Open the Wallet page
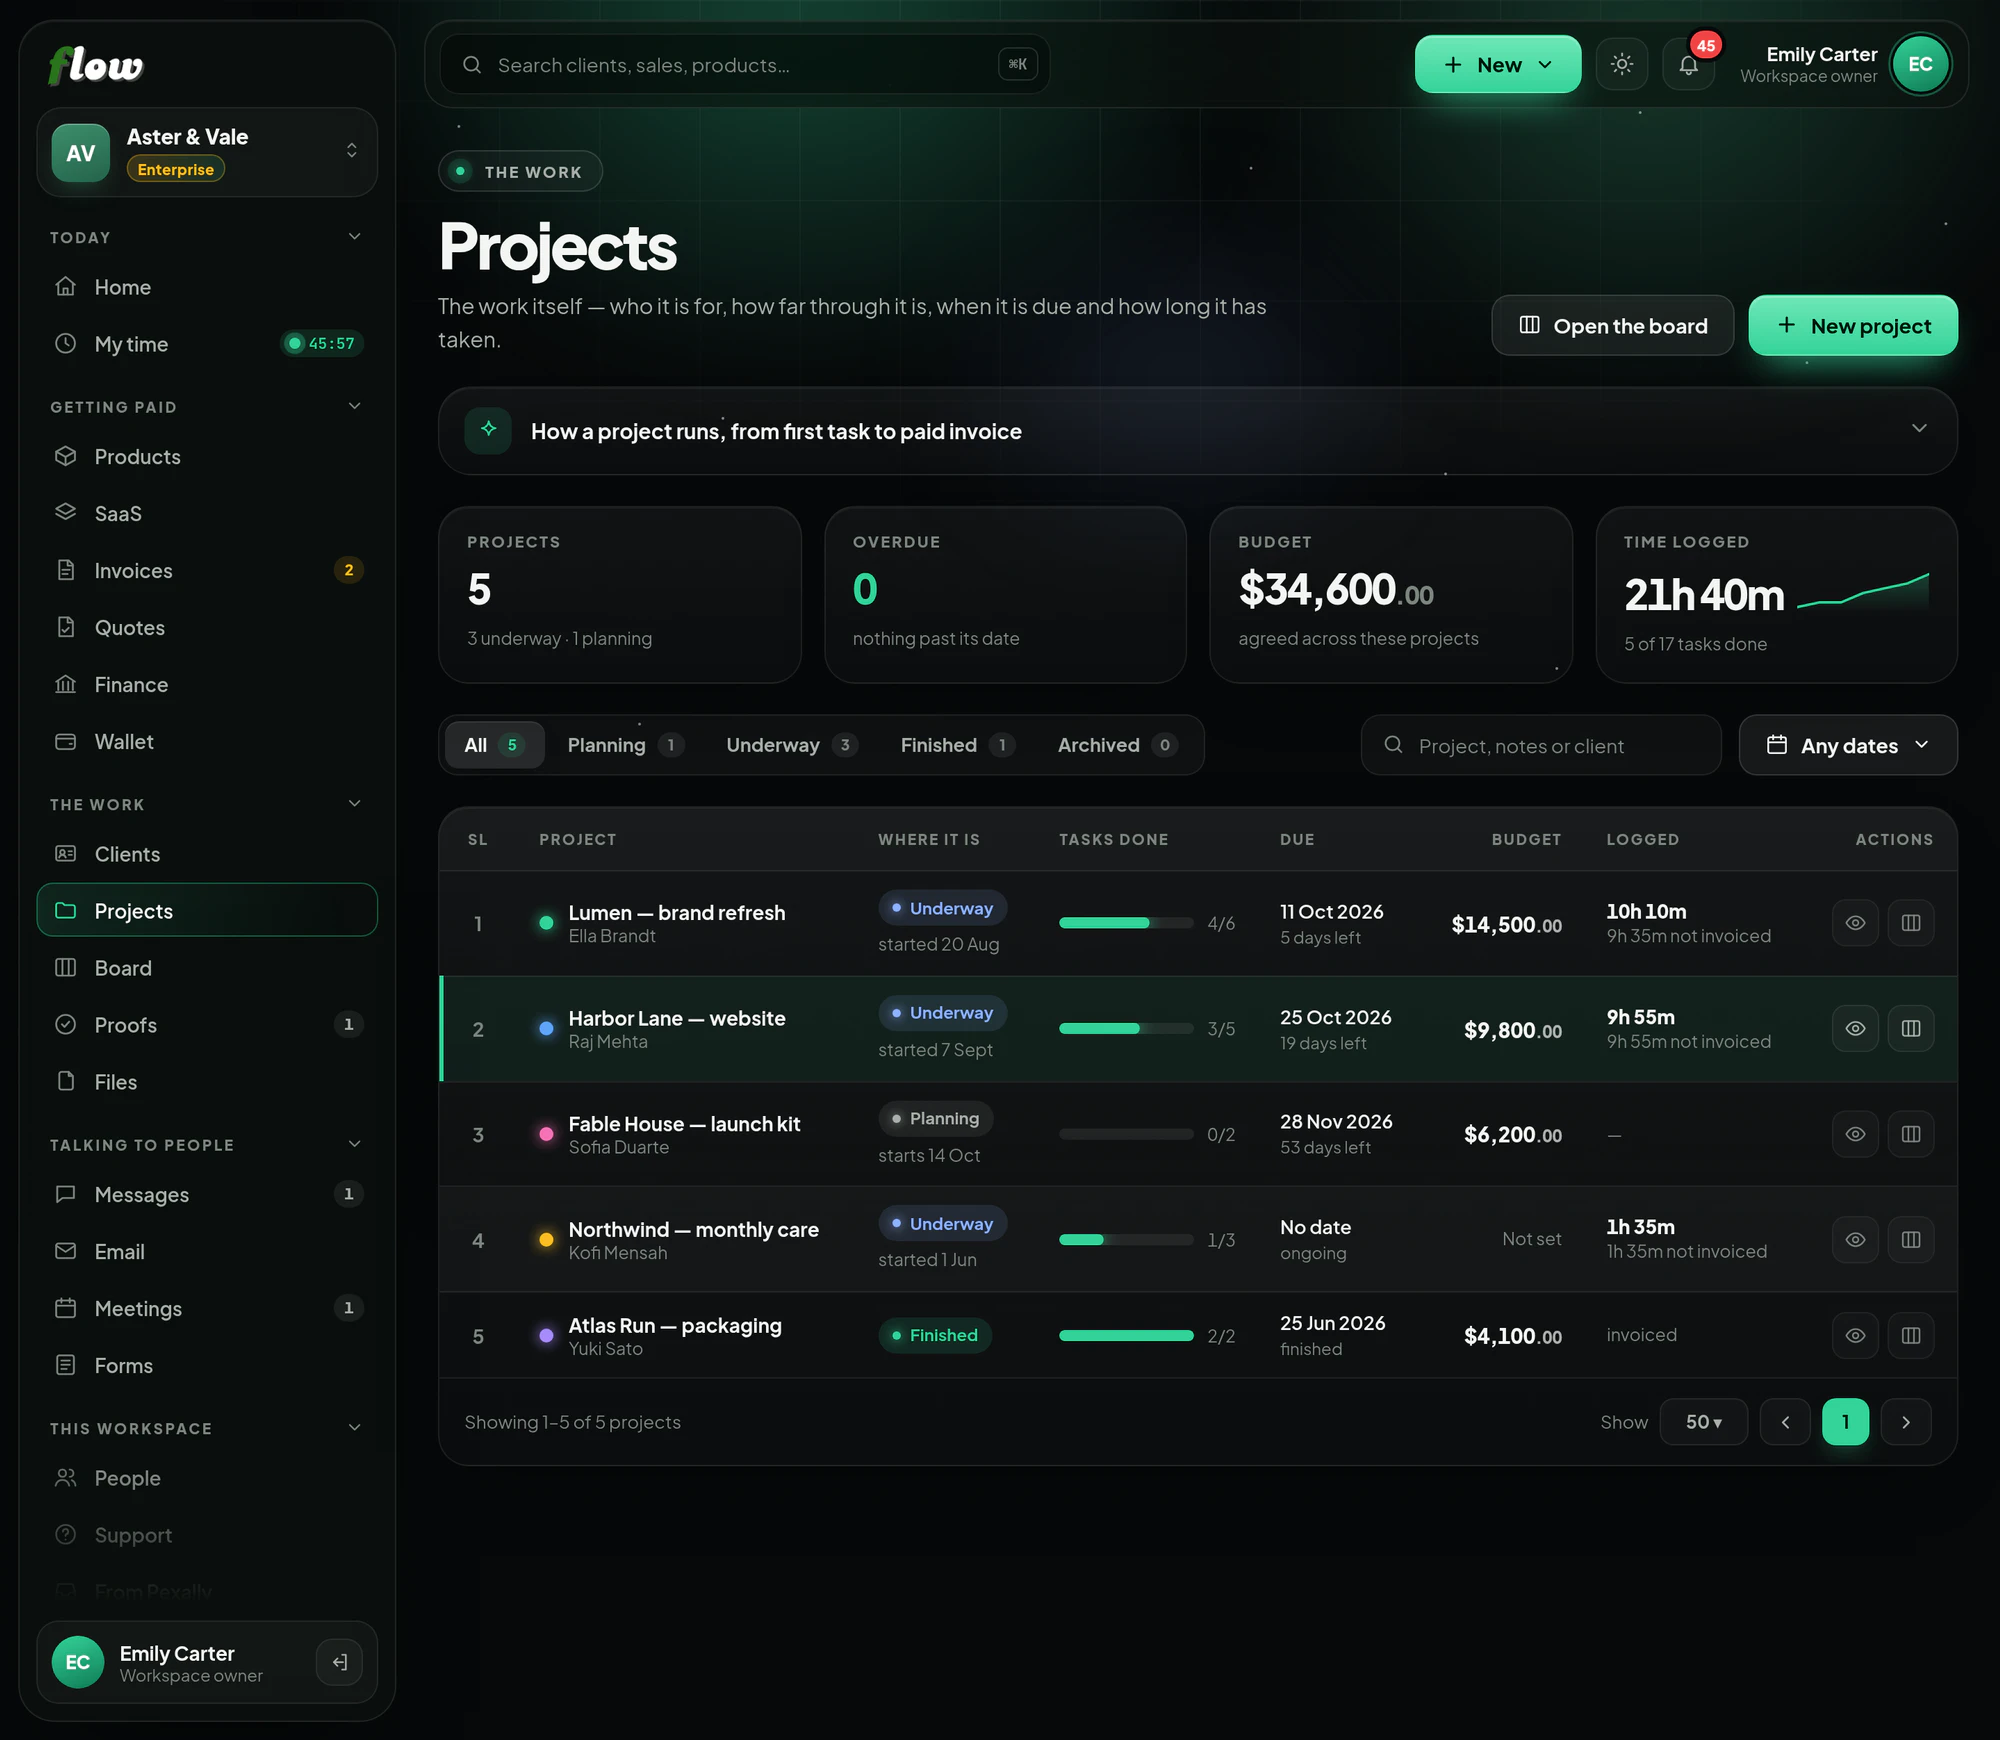This screenshot has width=2000, height=1740. (207, 742)
